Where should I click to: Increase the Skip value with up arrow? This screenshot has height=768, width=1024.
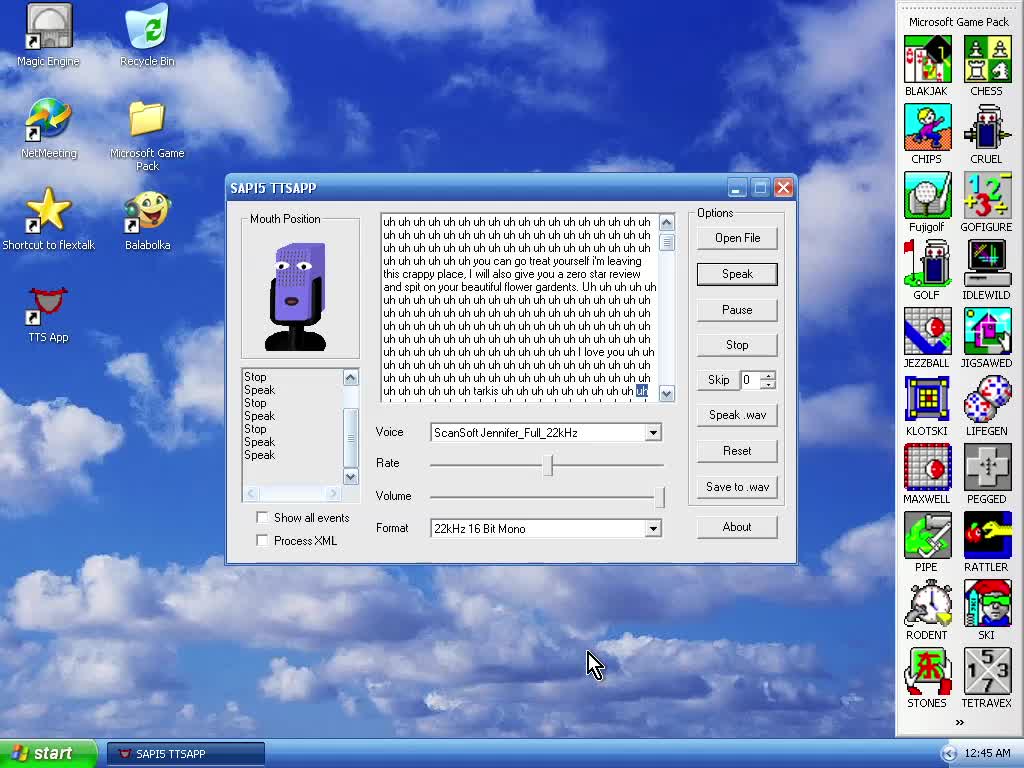[x=768, y=376]
